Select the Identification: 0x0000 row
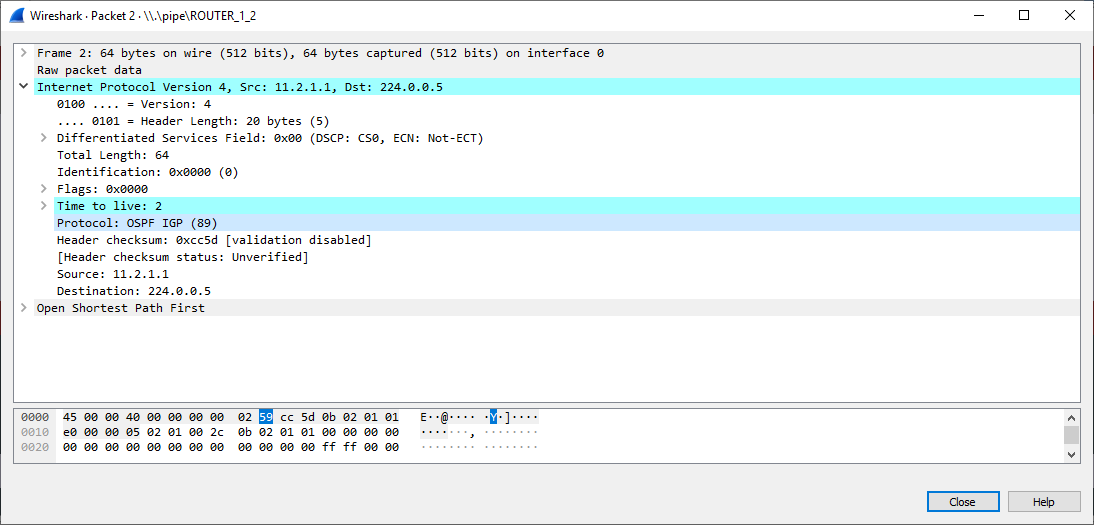1094x525 pixels. click(567, 172)
